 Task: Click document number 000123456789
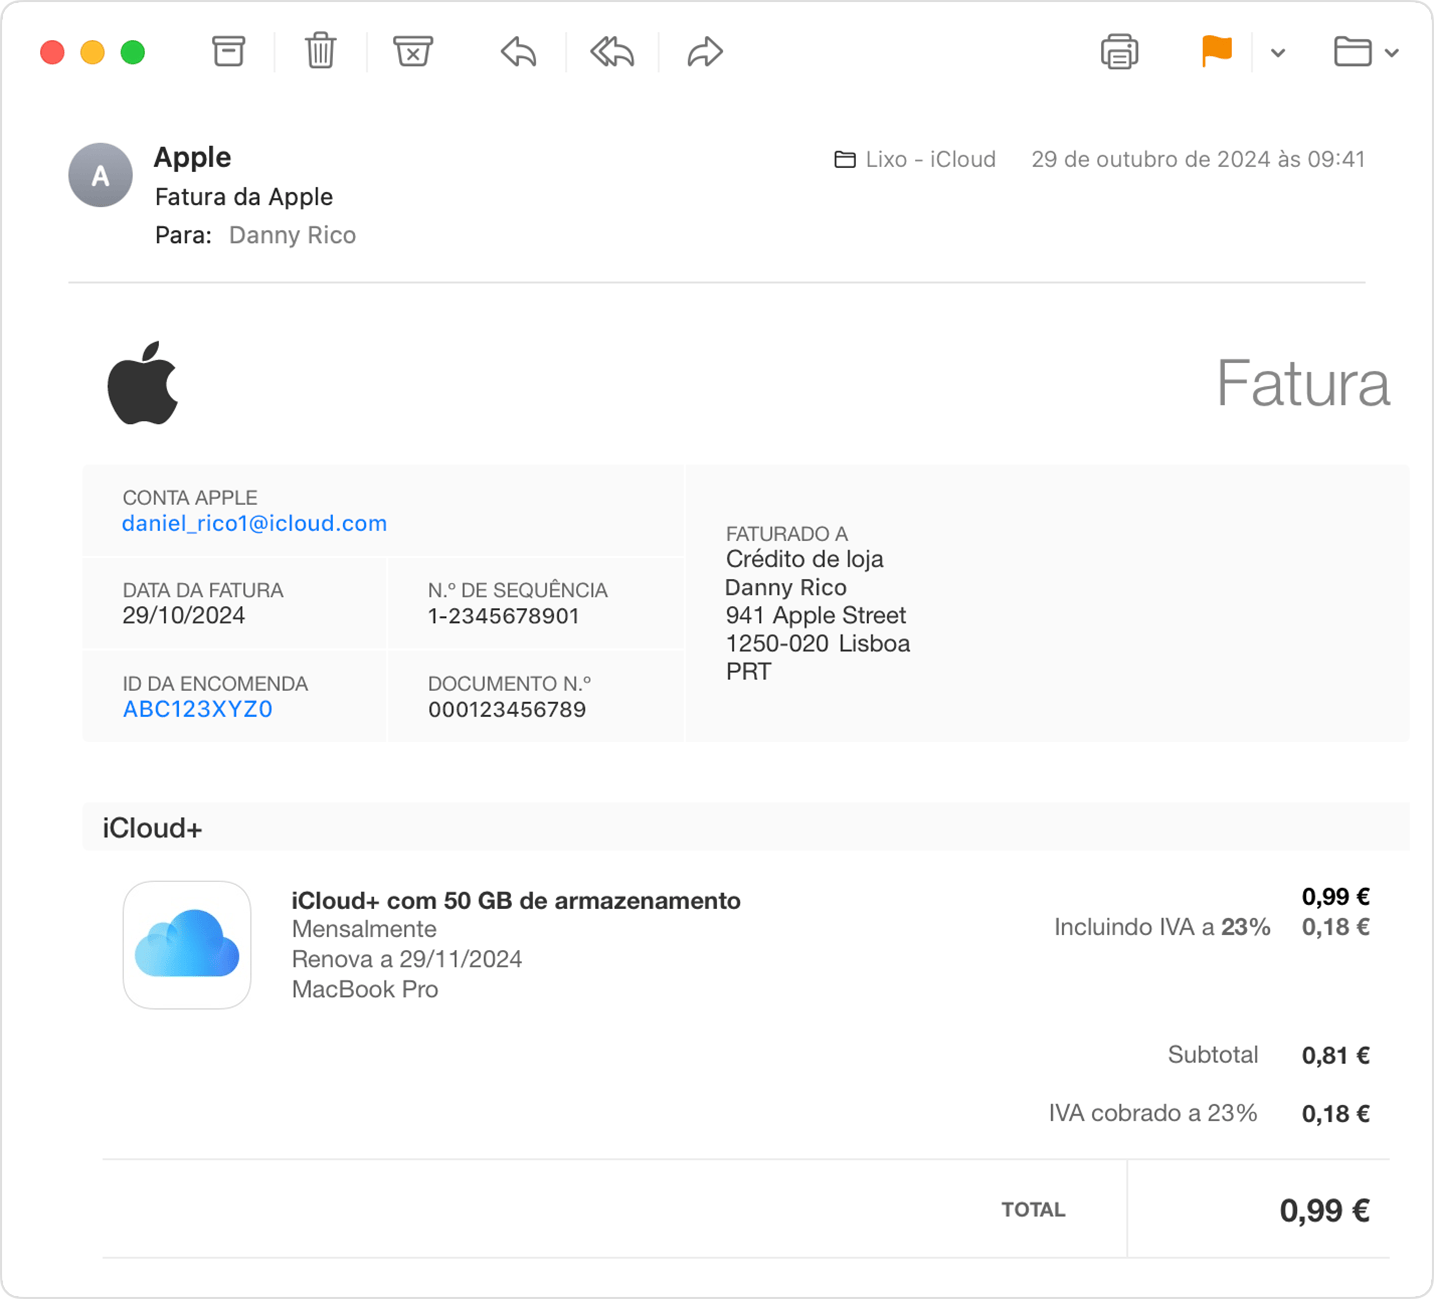[x=507, y=710]
